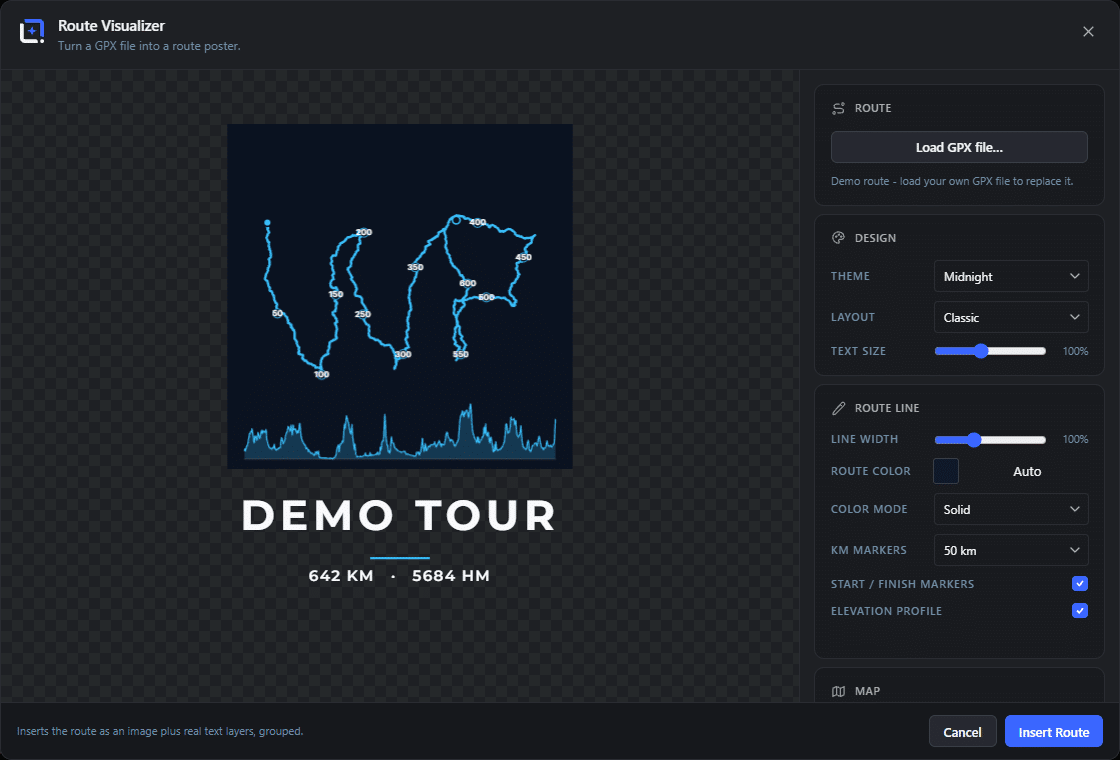The width and height of the screenshot is (1120, 760).
Task: Click the Design palette icon
Action: (x=839, y=238)
